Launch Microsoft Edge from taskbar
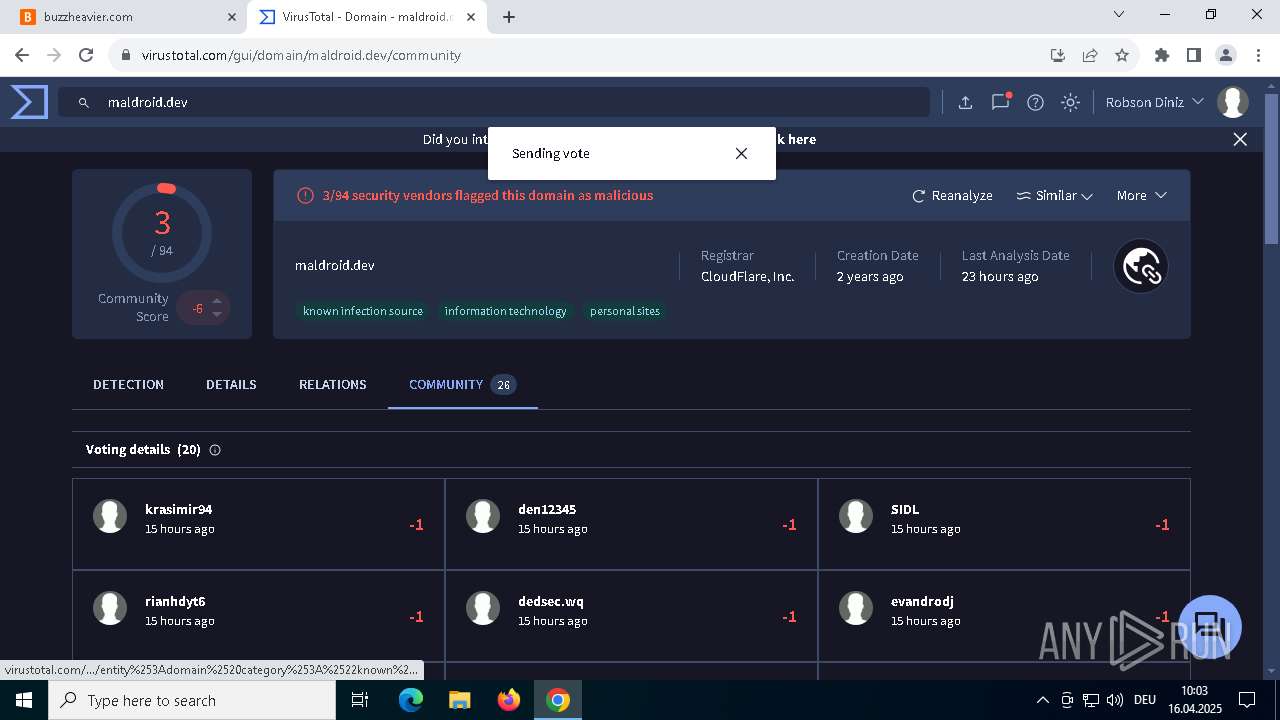Viewport: 1280px width, 720px height. pyautogui.click(x=411, y=700)
